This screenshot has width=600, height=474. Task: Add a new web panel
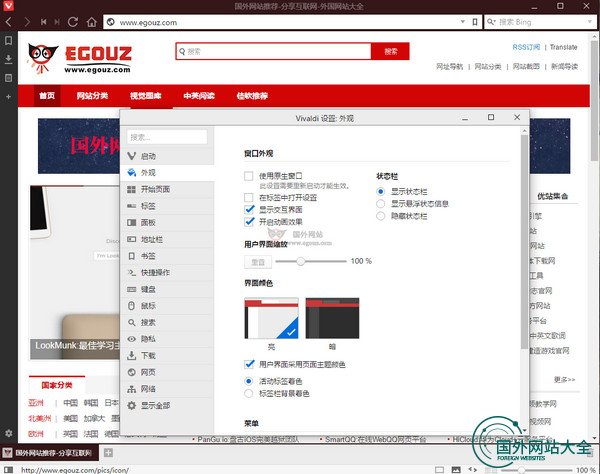click(x=8, y=97)
